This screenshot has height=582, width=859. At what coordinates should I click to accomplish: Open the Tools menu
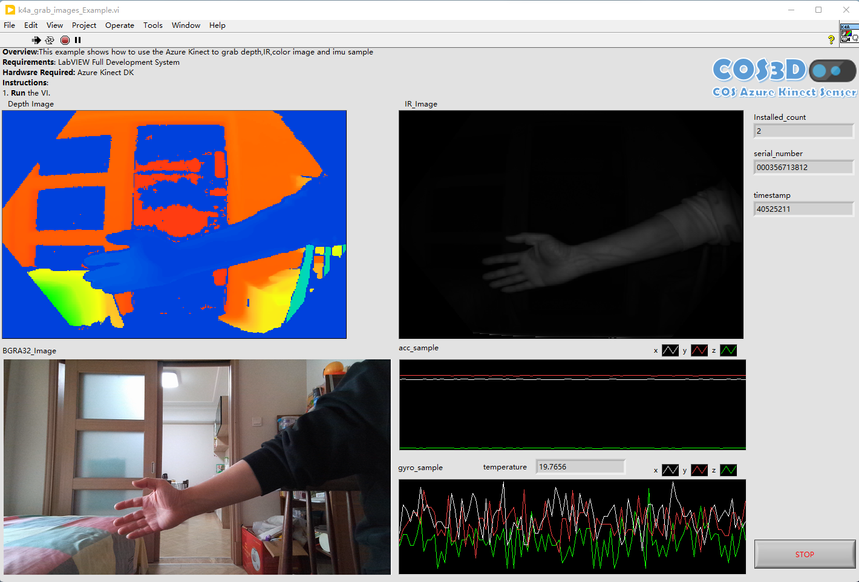coord(153,25)
